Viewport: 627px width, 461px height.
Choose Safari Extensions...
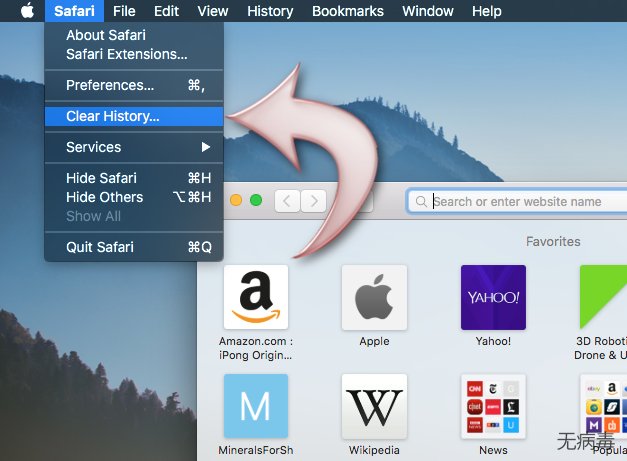134,54
